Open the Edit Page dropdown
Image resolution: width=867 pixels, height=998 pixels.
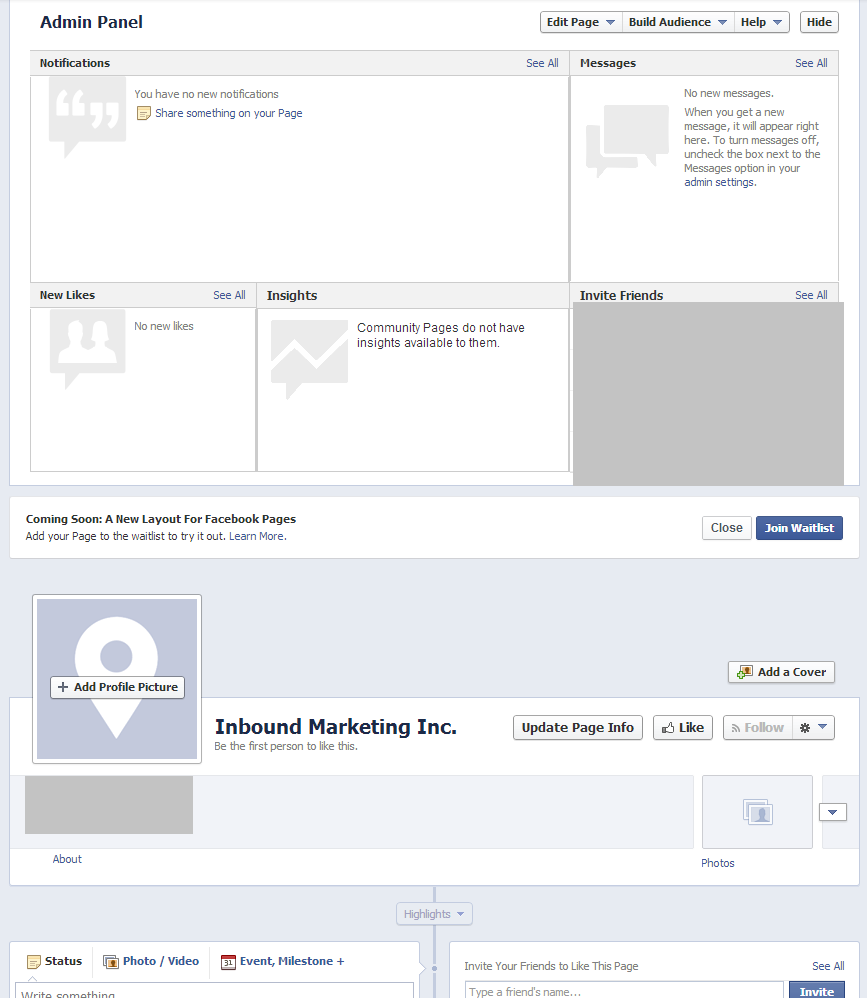coord(581,22)
